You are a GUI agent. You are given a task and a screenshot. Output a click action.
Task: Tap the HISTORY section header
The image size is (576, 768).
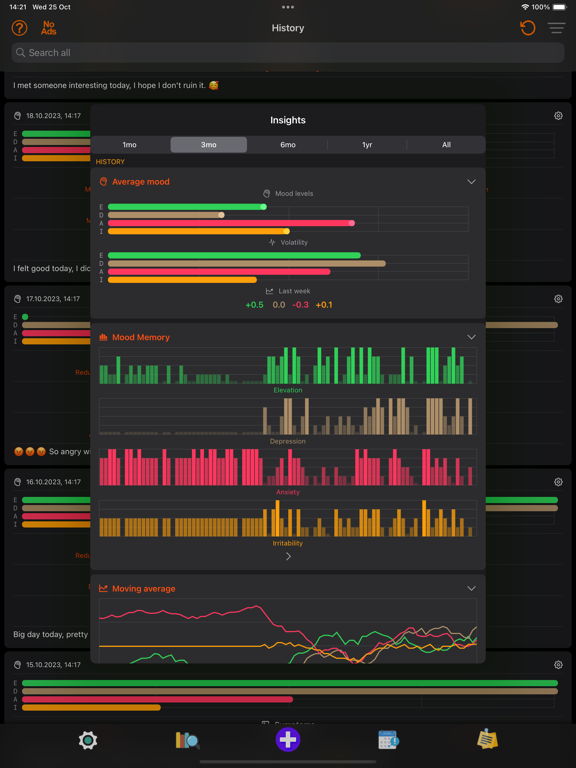[x=110, y=162]
